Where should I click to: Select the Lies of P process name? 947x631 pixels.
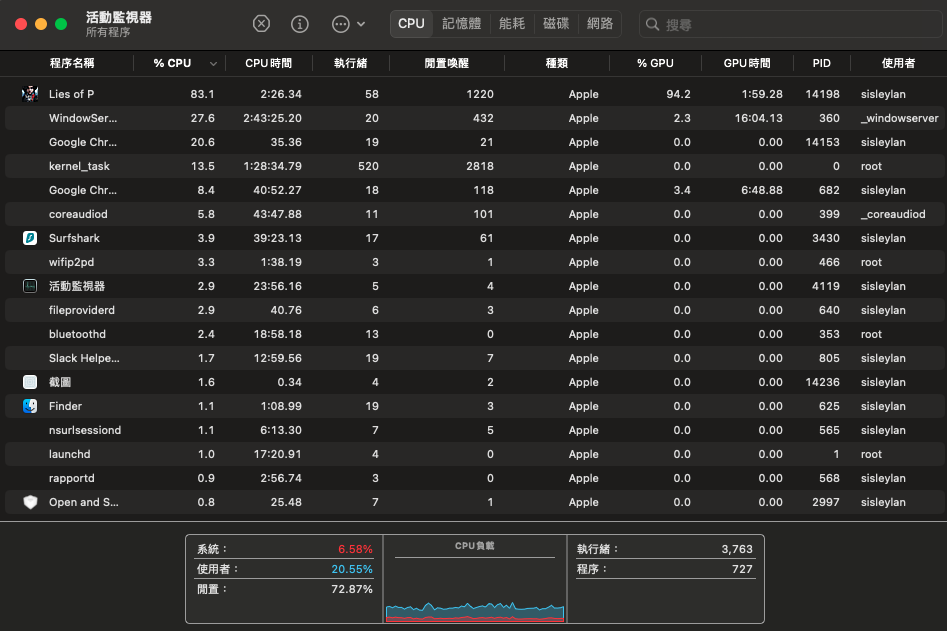tap(71, 94)
